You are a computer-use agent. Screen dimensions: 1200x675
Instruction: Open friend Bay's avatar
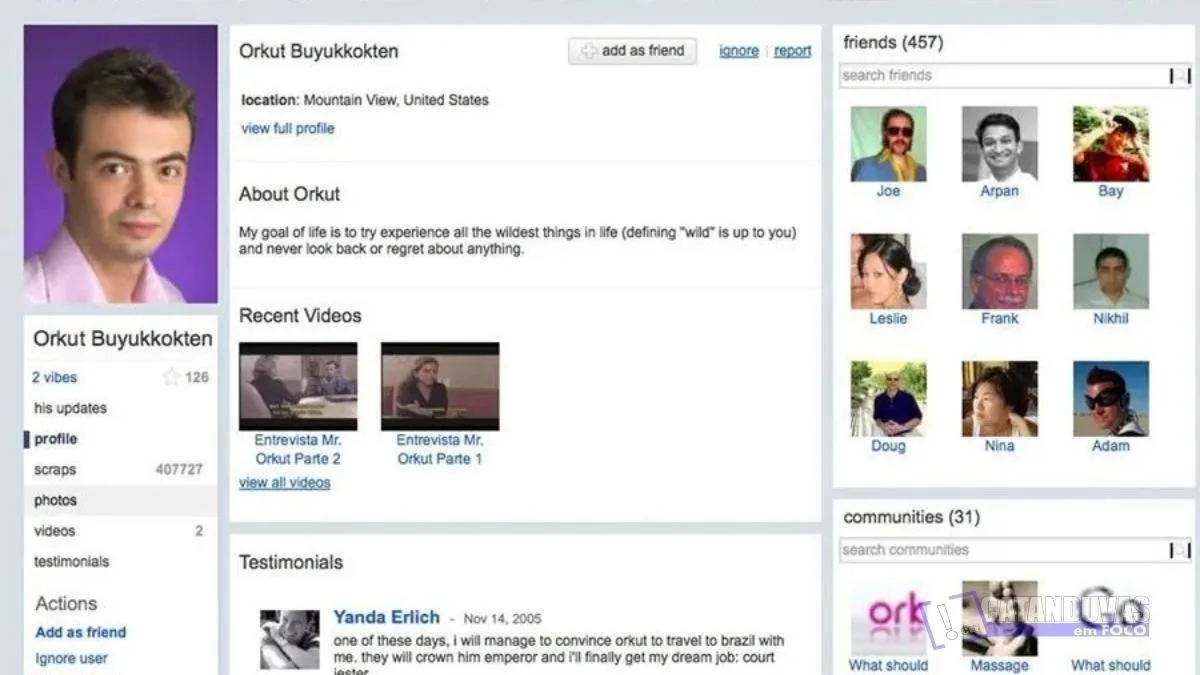1111,144
